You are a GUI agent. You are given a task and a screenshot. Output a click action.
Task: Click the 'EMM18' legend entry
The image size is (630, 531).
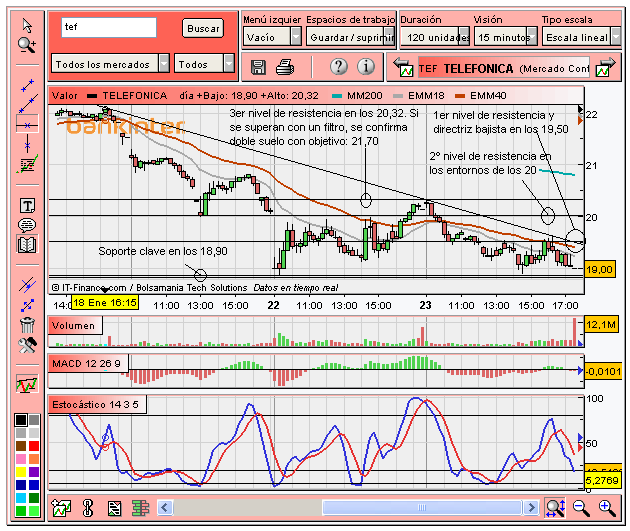[x=418, y=96]
